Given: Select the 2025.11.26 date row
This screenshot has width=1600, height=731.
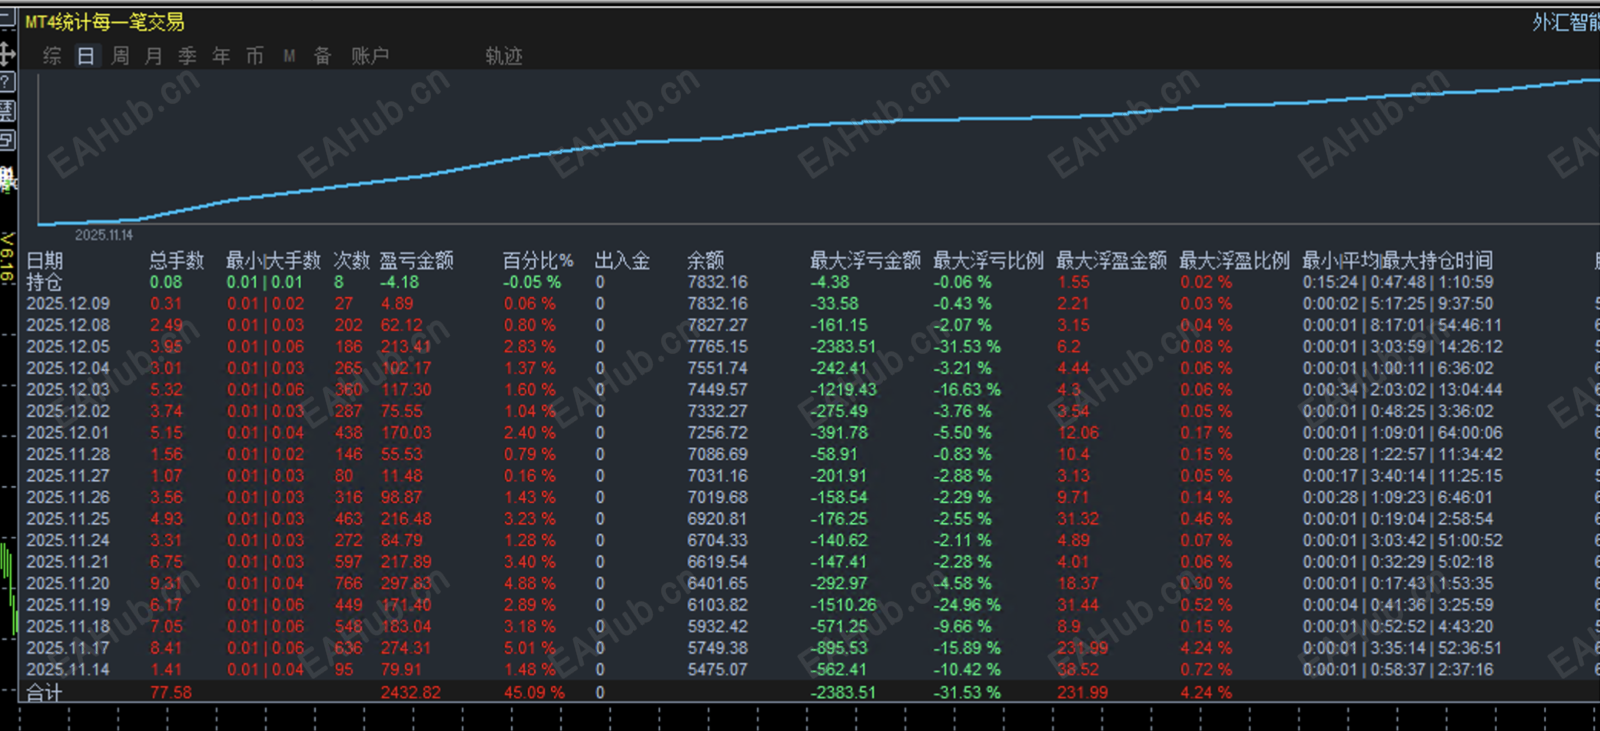Looking at the screenshot, I should 68,498.
